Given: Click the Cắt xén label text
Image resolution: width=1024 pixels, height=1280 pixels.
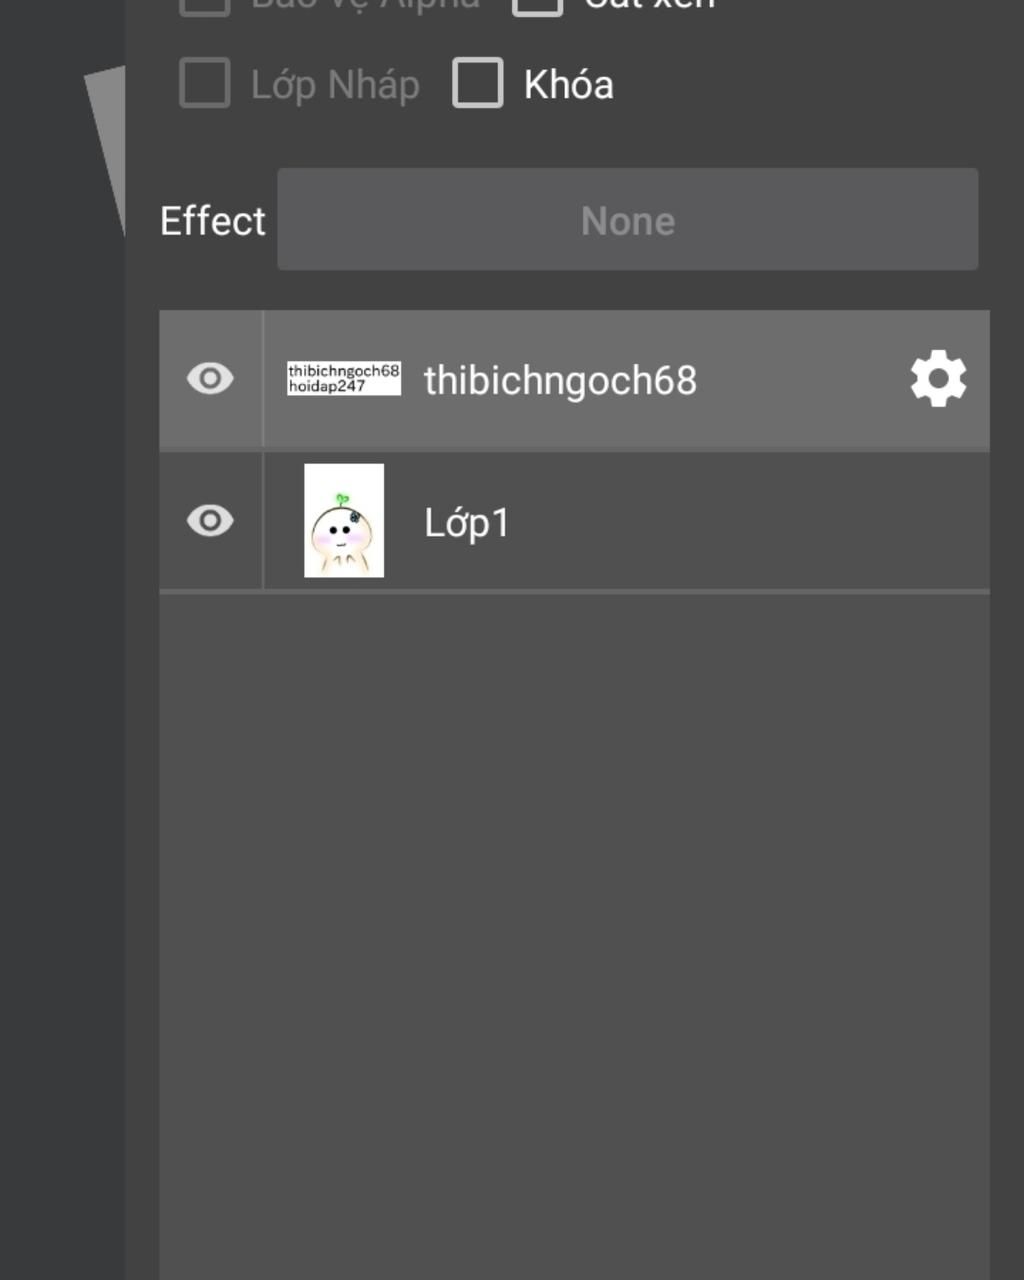Looking at the screenshot, I should click(x=650, y=5).
